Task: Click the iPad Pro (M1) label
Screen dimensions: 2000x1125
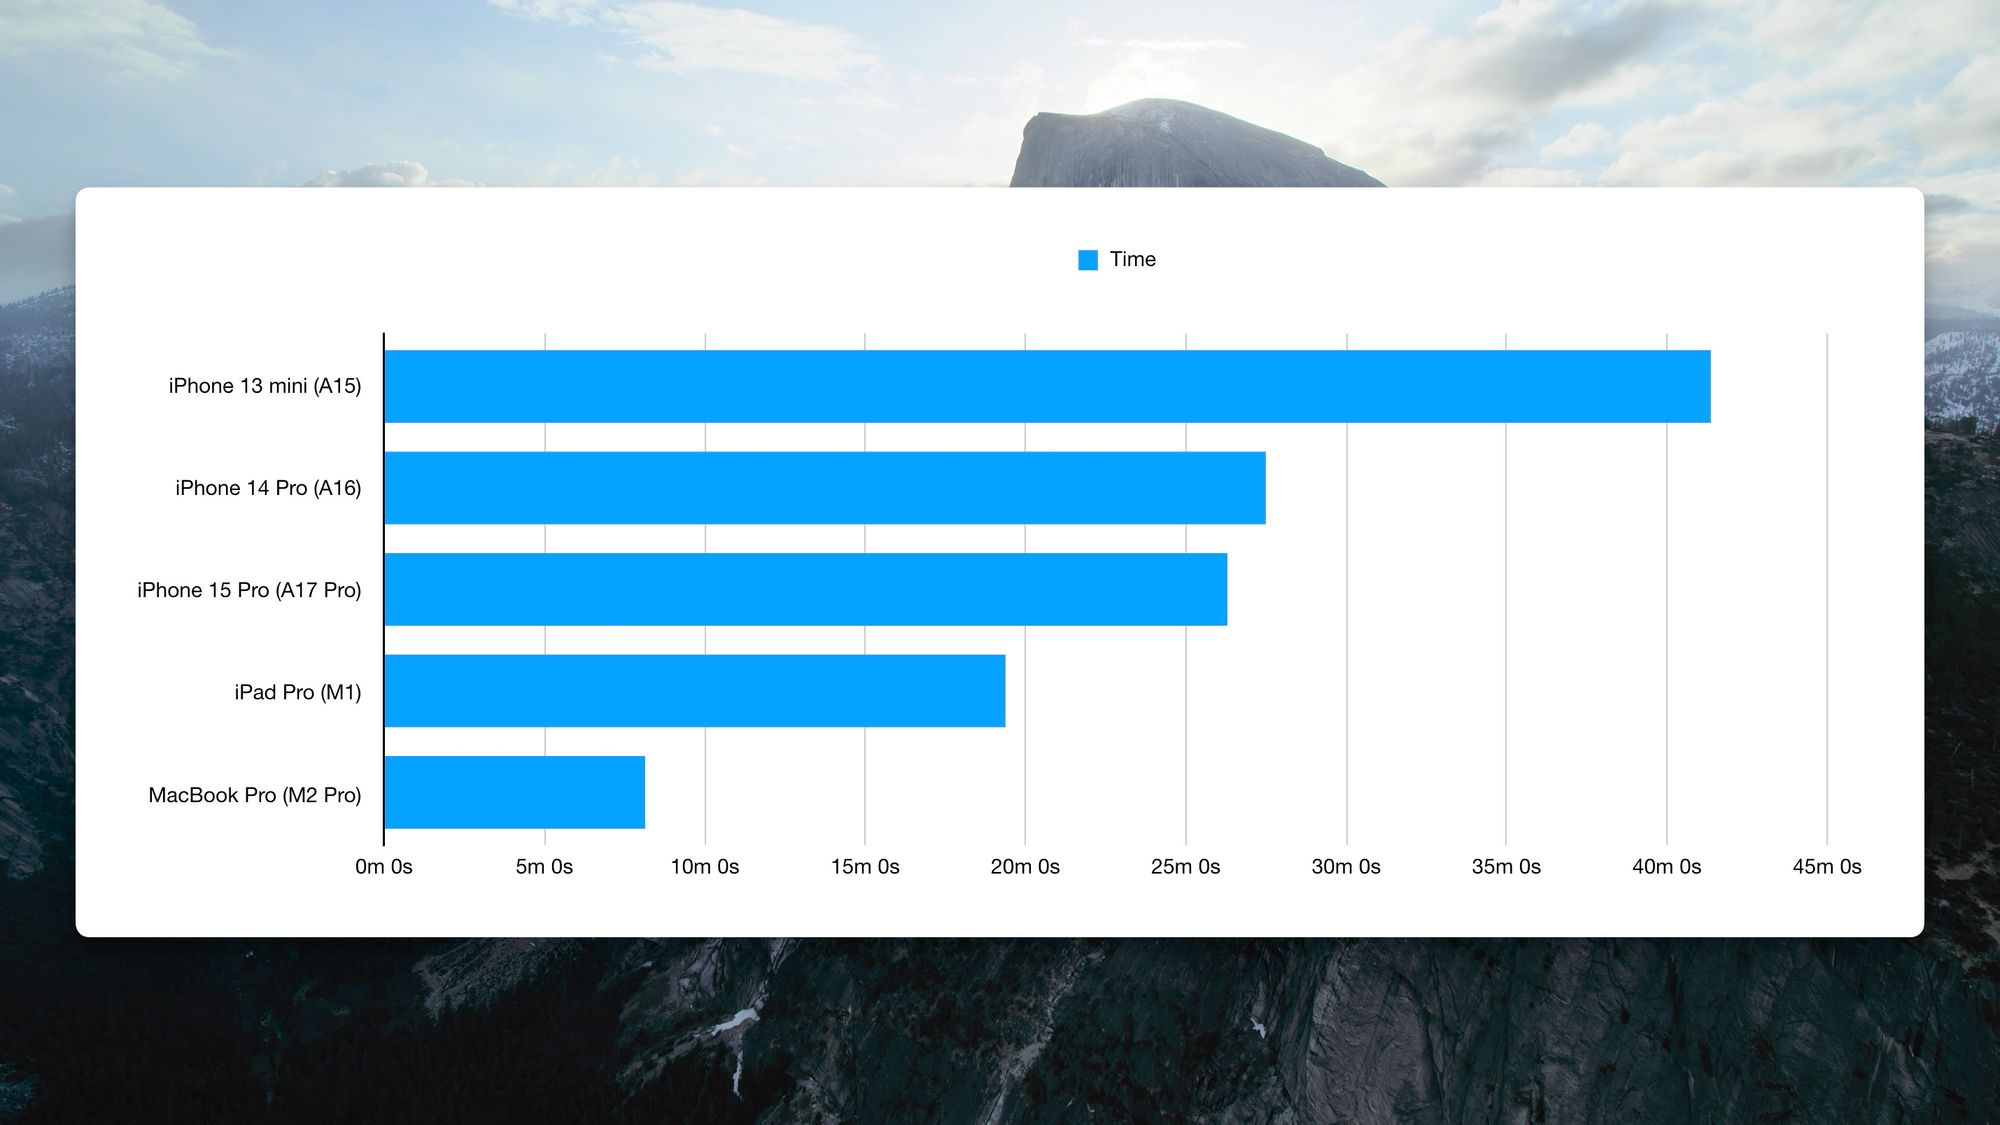Action: click(x=298, y=692)
